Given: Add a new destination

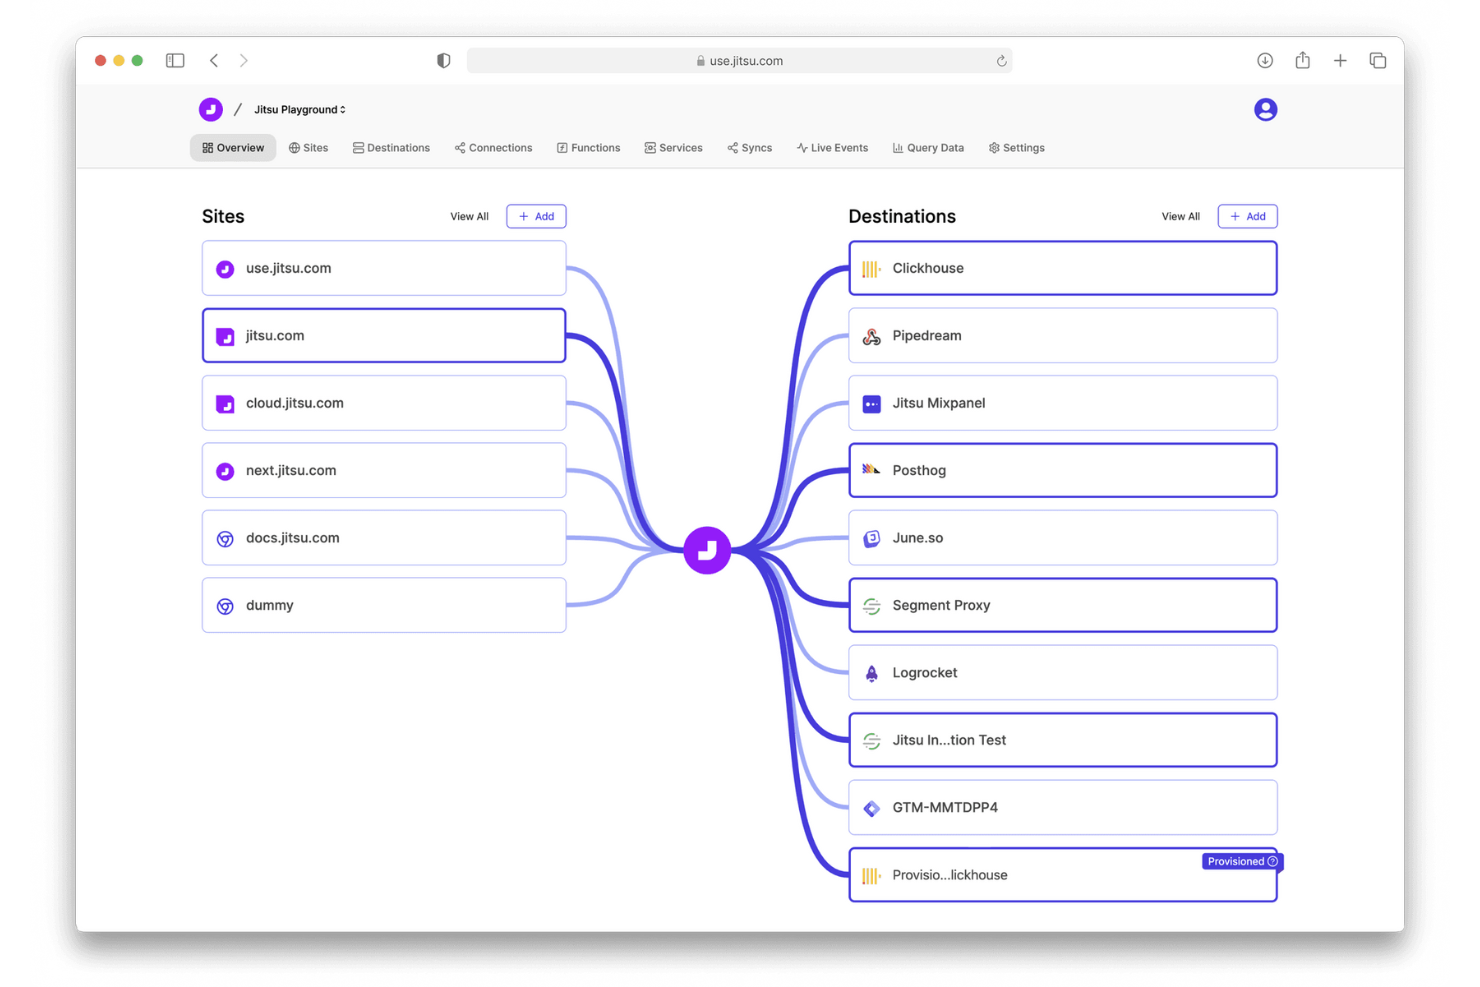Looking at the screenshot, I should pyautogui.click(x=1247, y=216).
